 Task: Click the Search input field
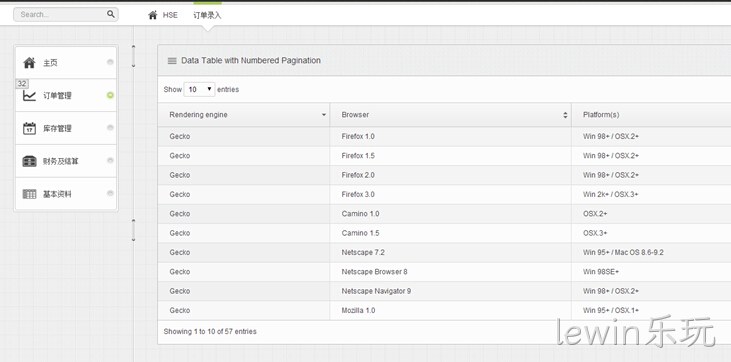pyautogui.click(x=66, y=14)
